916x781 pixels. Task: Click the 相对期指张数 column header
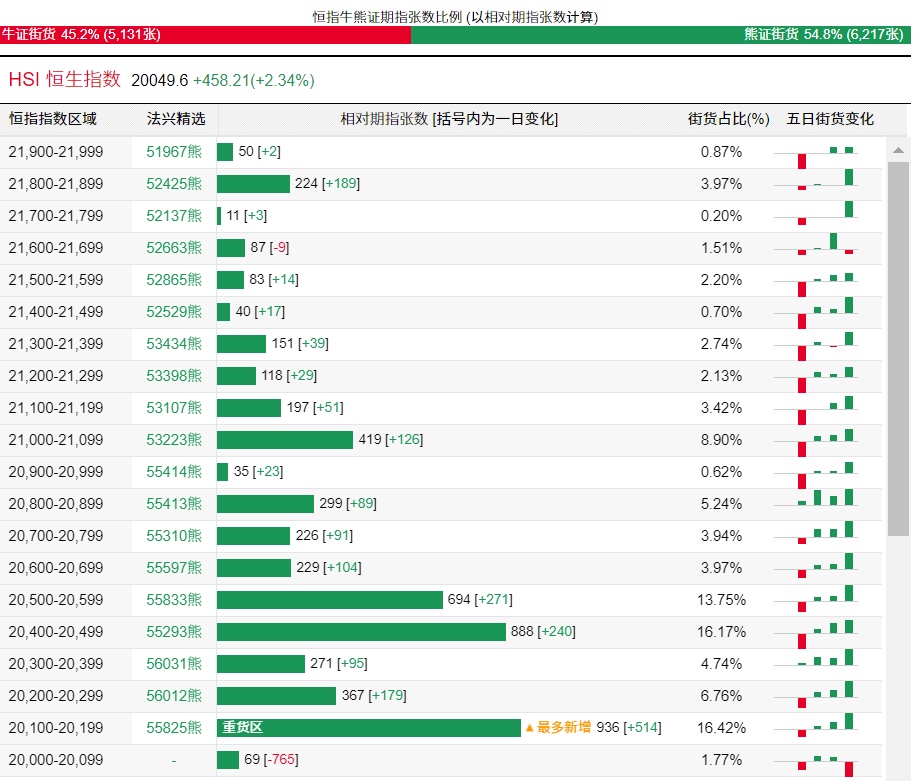coord(449,119)
